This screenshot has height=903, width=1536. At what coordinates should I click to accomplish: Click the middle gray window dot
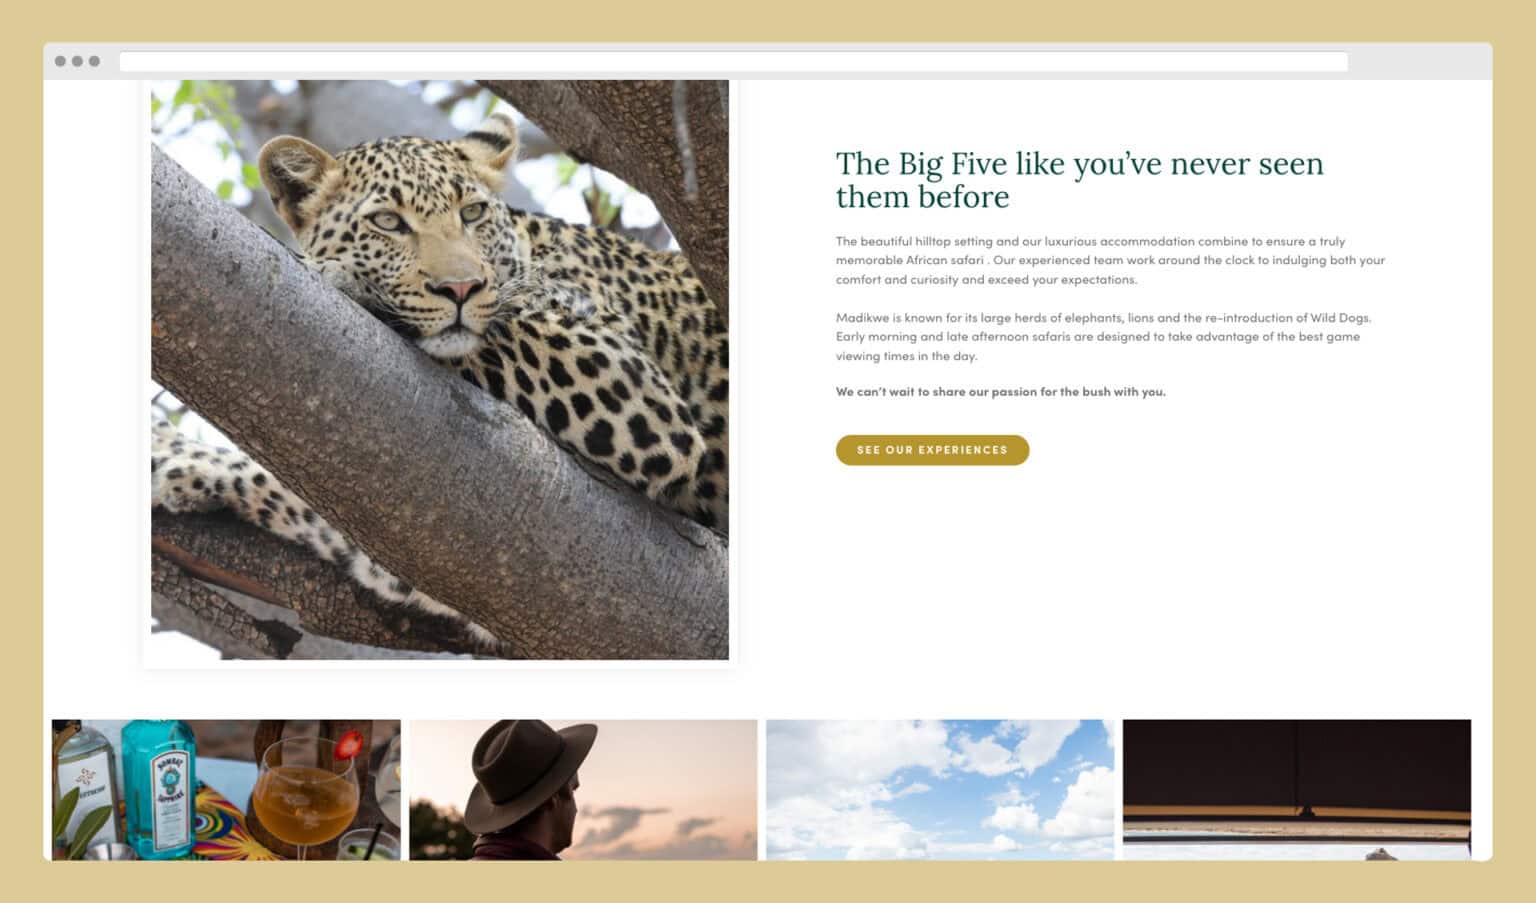(77, 61)
